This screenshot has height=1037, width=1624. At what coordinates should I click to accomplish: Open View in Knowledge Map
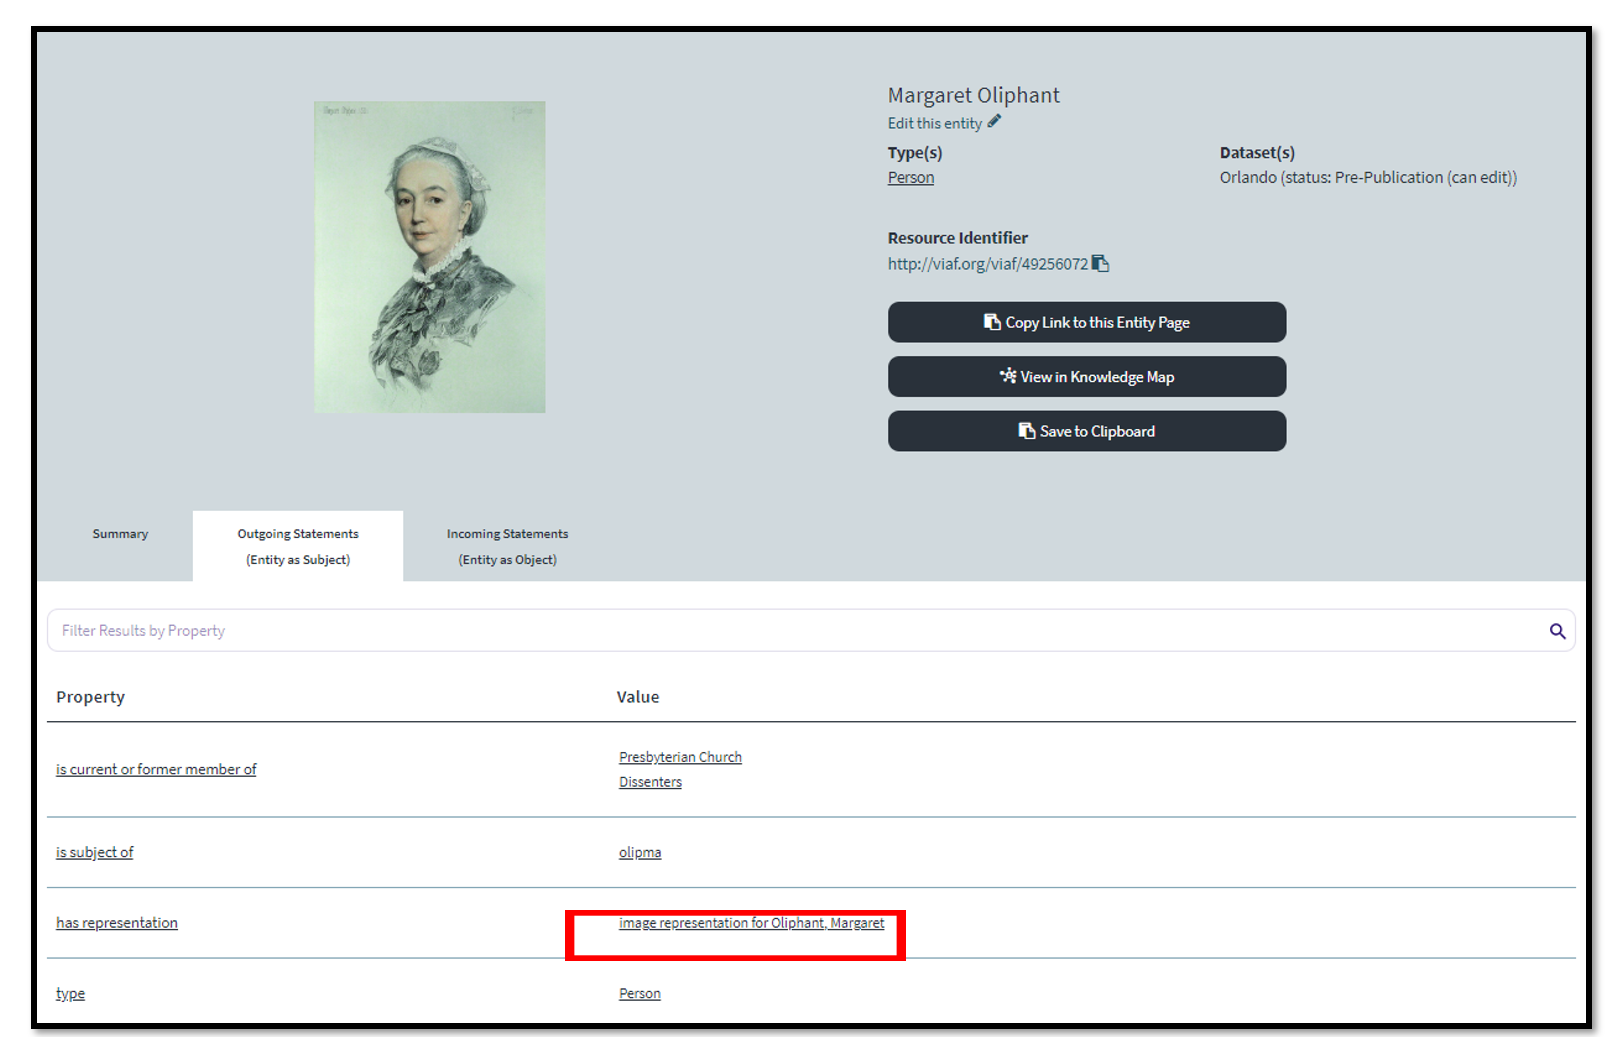(1086, 377)
